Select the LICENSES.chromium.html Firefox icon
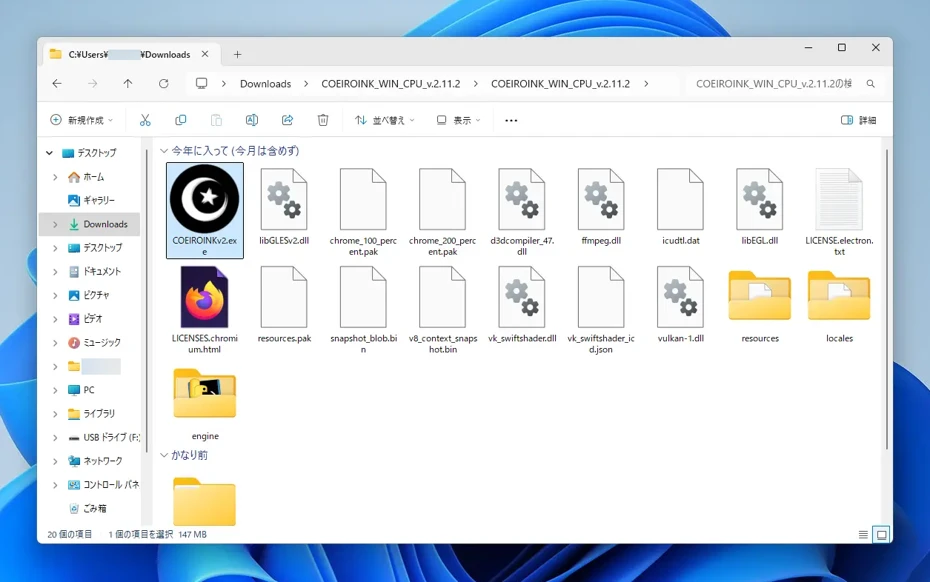Image resolution: width=930 pixels, height=582 pixels. 205,297
